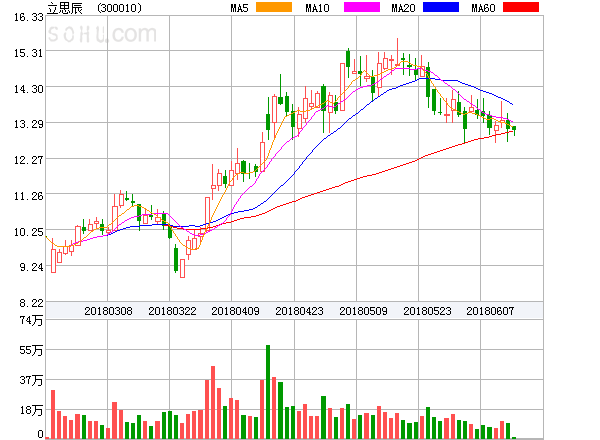Select the MA5 legend label
This screenshot has width=600, height=440.
(240, 8)
